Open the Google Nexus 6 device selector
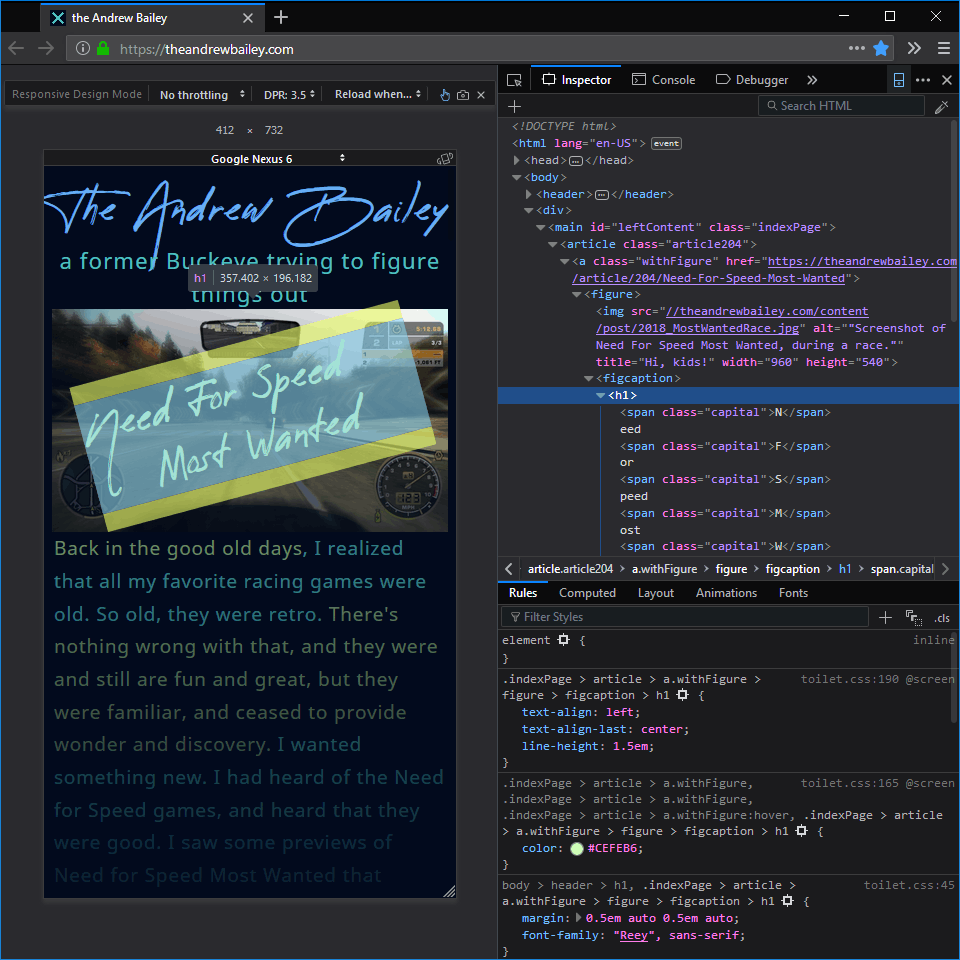 click(277, 159)
